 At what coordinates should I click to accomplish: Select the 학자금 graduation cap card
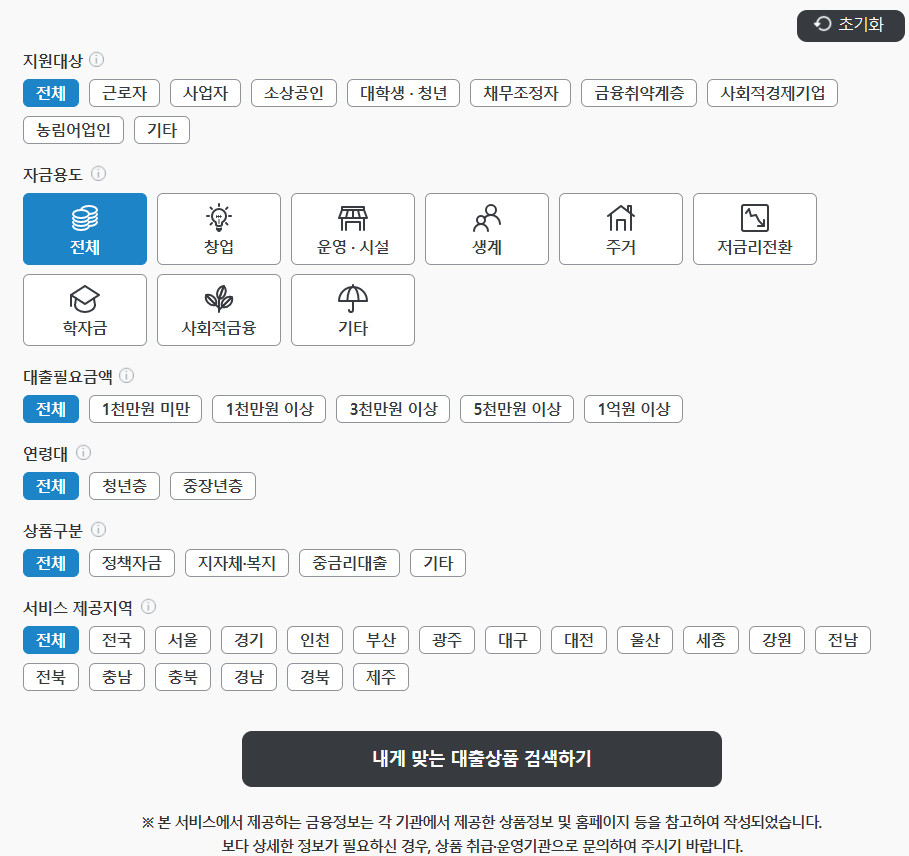(85, 310)
